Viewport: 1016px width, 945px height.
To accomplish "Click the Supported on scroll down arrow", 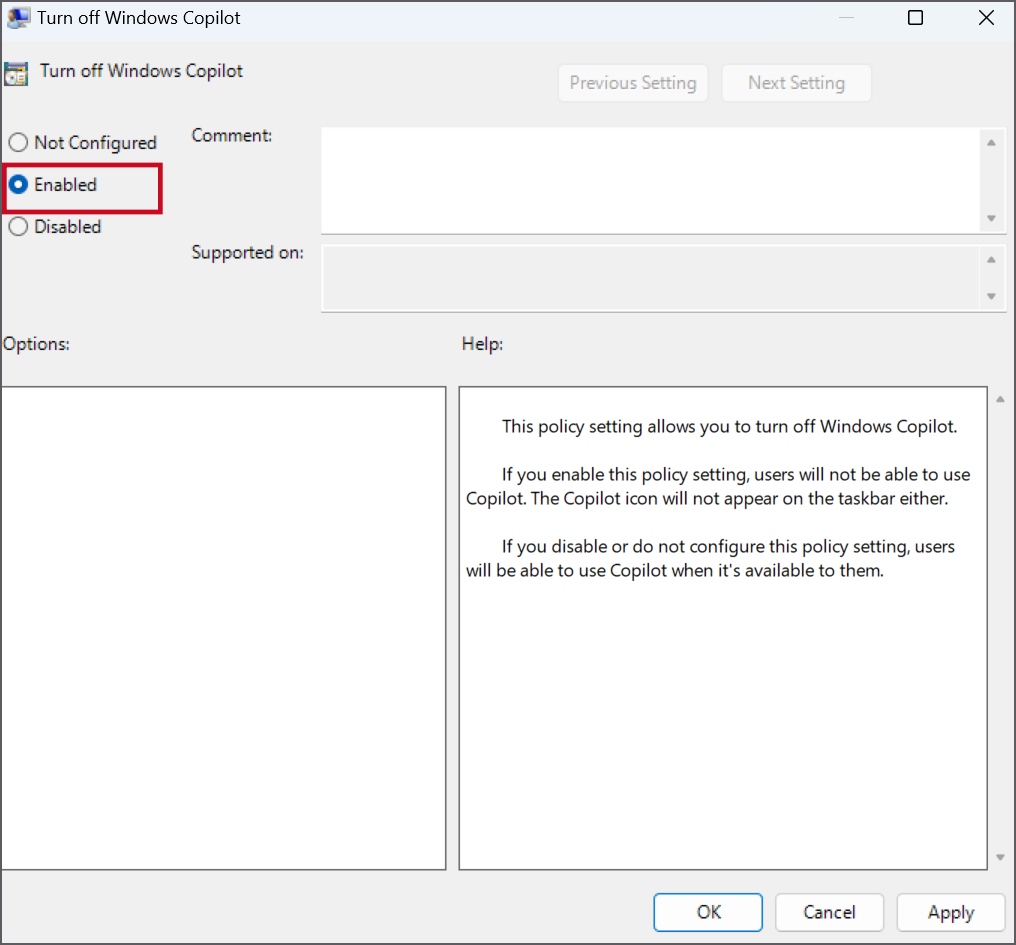I will click(991, 296).
